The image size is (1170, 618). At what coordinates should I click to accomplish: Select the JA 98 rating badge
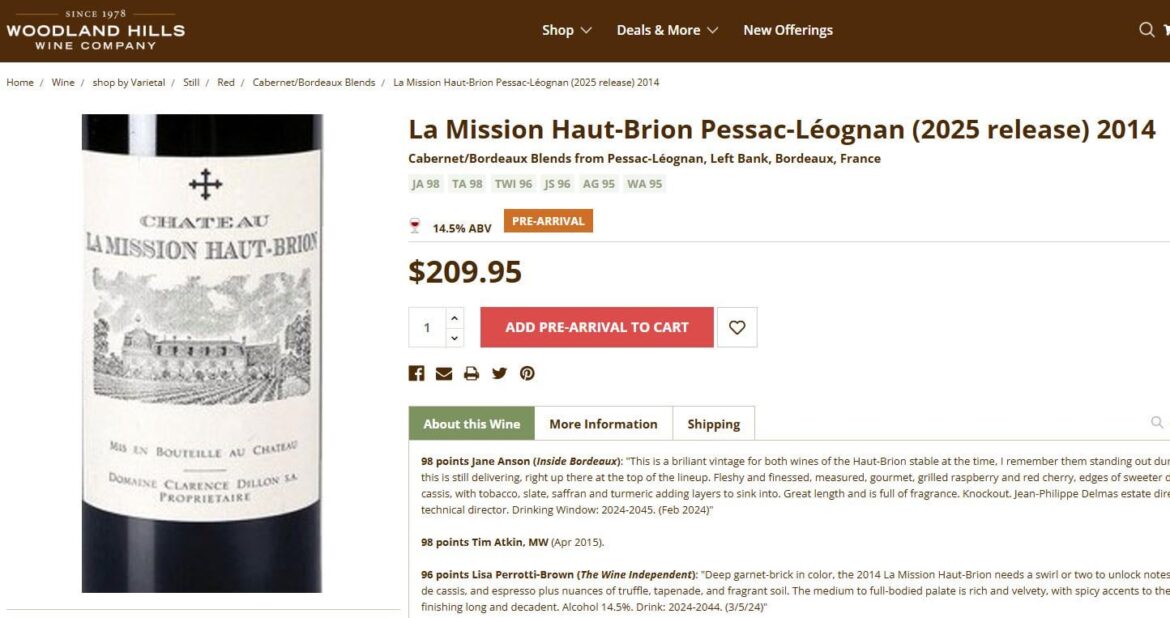tap(425, 184)
